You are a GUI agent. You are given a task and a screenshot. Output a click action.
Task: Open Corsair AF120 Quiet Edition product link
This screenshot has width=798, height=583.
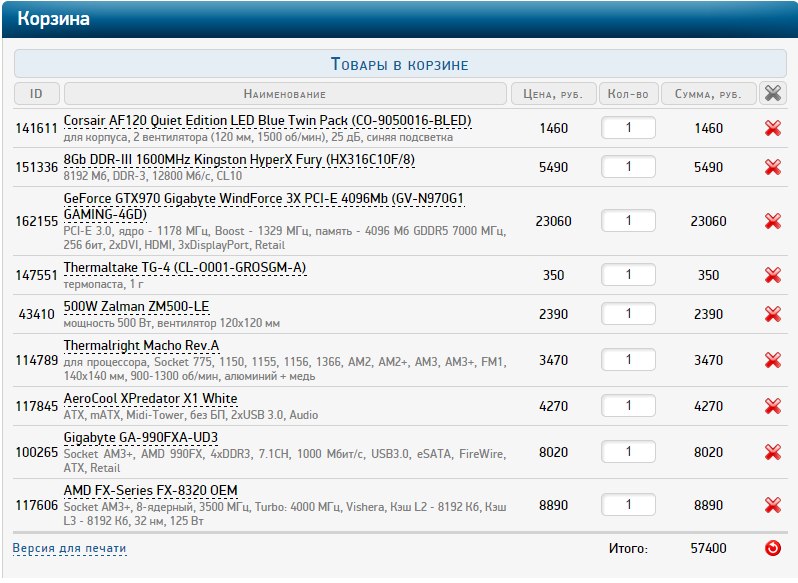(x=267, y=121)
